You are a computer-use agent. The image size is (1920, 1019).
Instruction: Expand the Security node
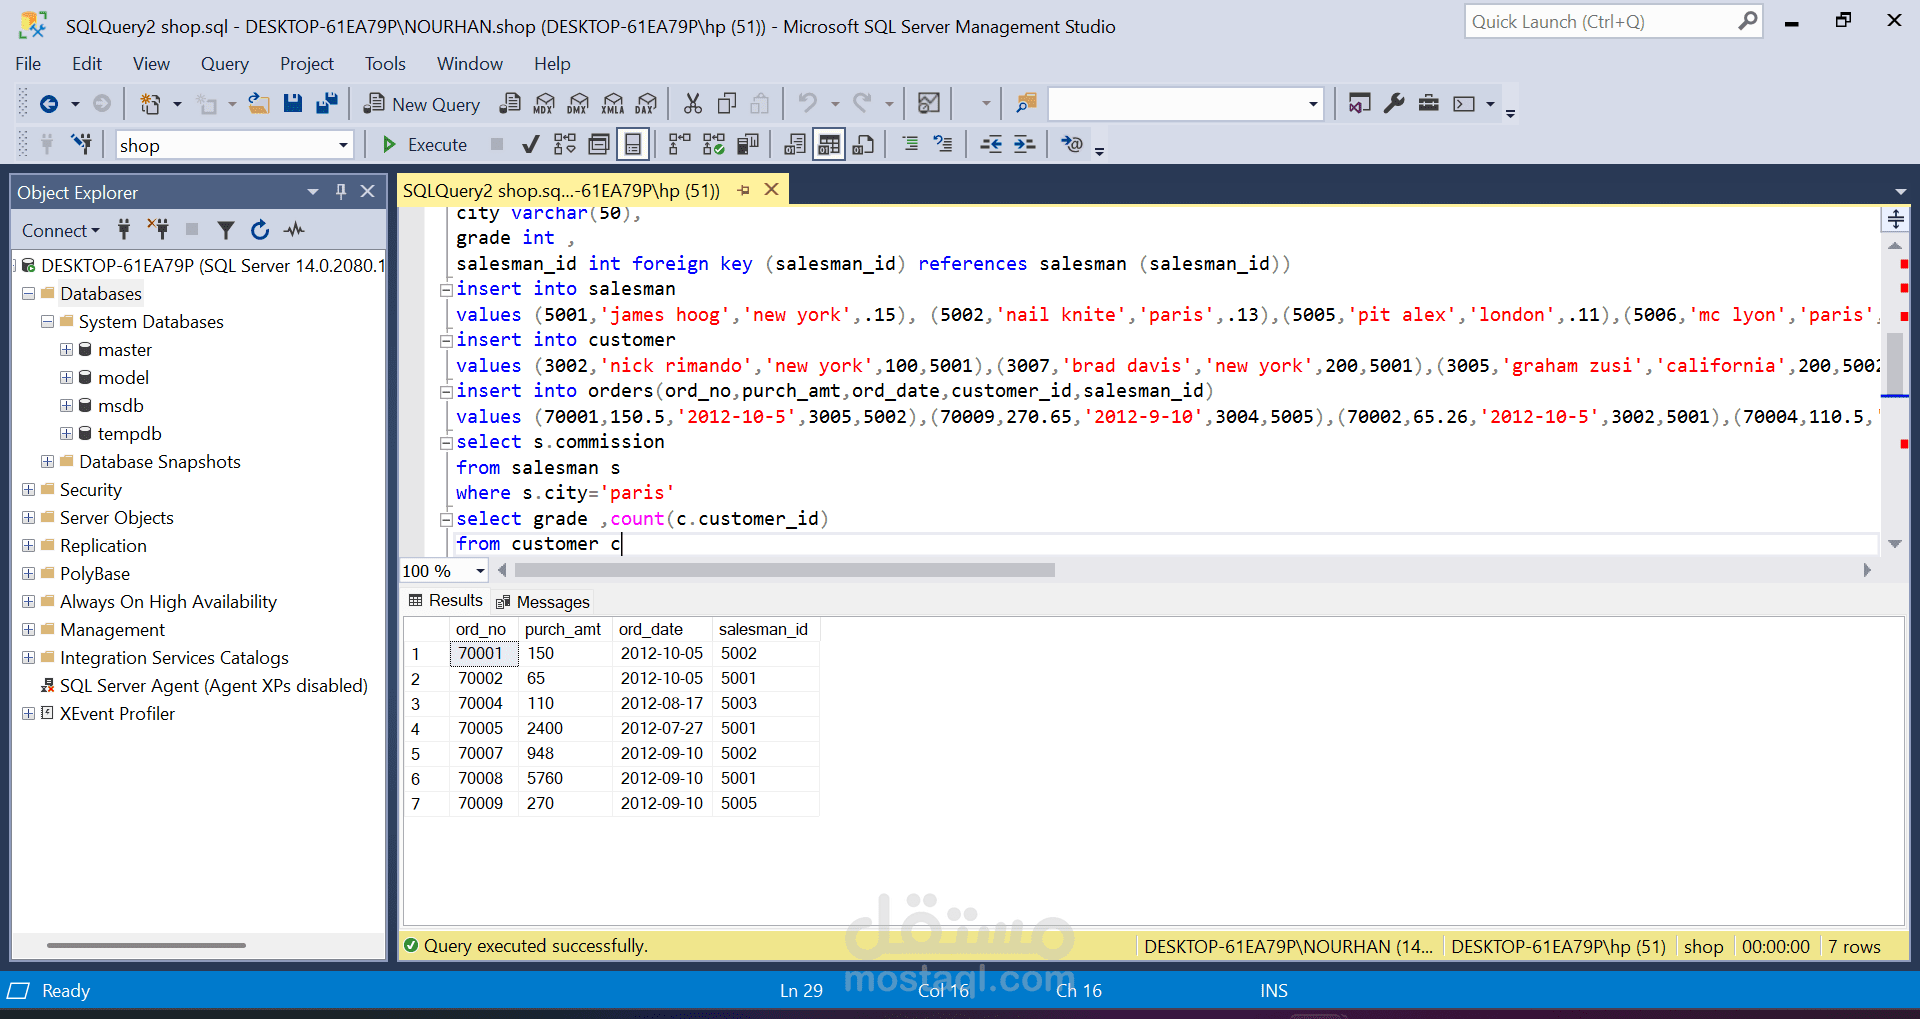[x=29, y=490]
